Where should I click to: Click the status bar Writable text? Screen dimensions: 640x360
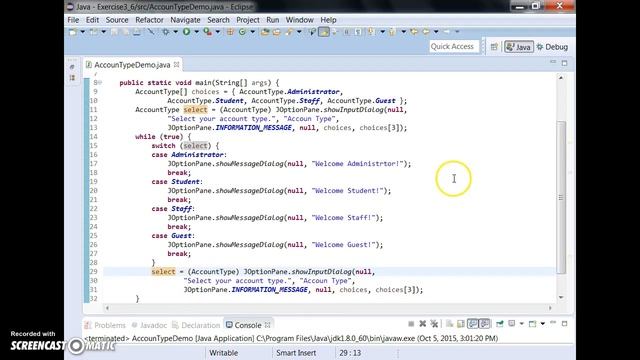tap(224, 353)
